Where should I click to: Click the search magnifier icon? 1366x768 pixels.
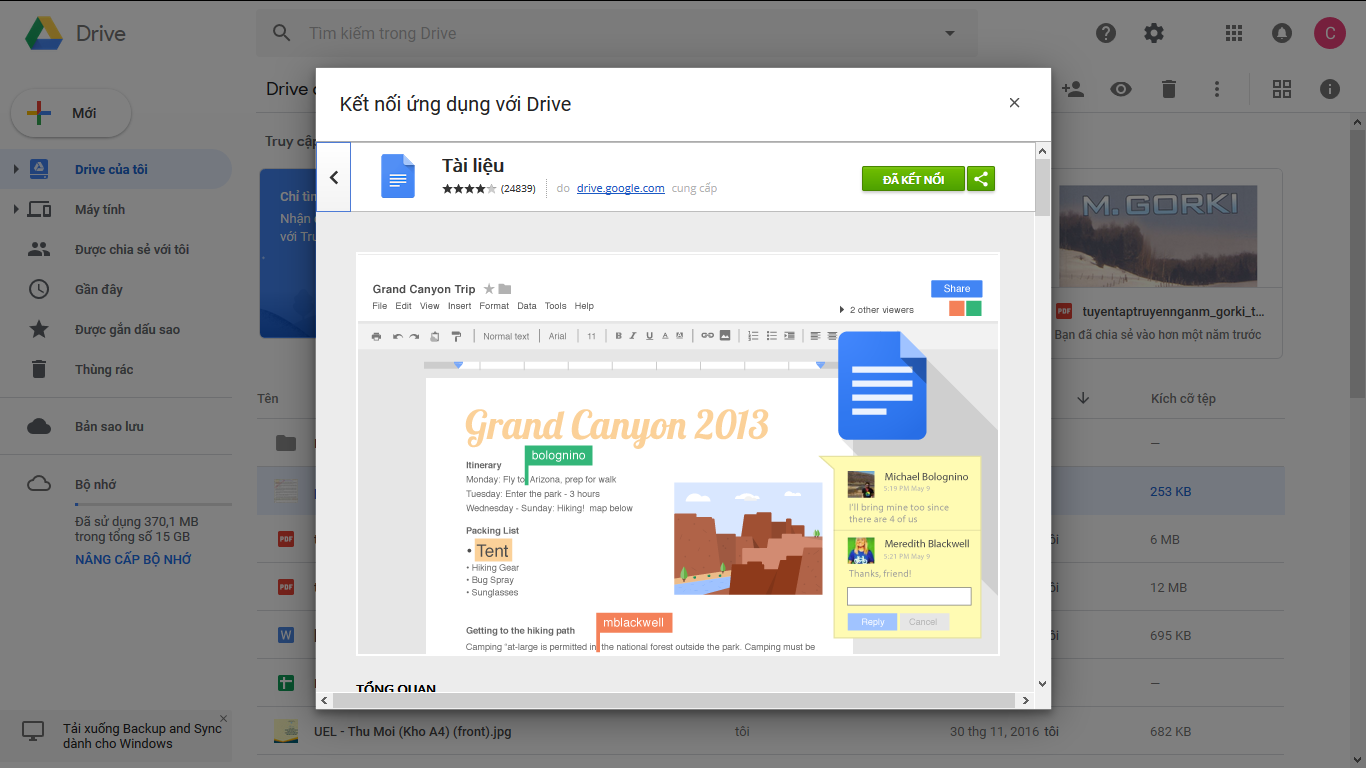click(x=282, y=33)
